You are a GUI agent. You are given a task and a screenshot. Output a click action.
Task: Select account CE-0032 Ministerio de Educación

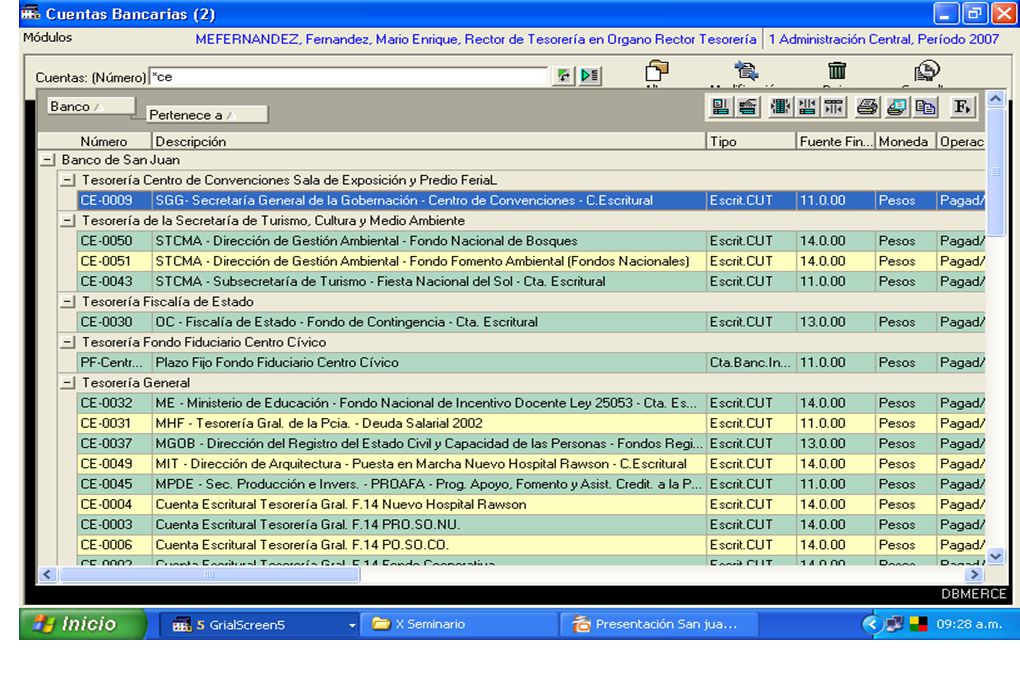click(x=531, y=403)
